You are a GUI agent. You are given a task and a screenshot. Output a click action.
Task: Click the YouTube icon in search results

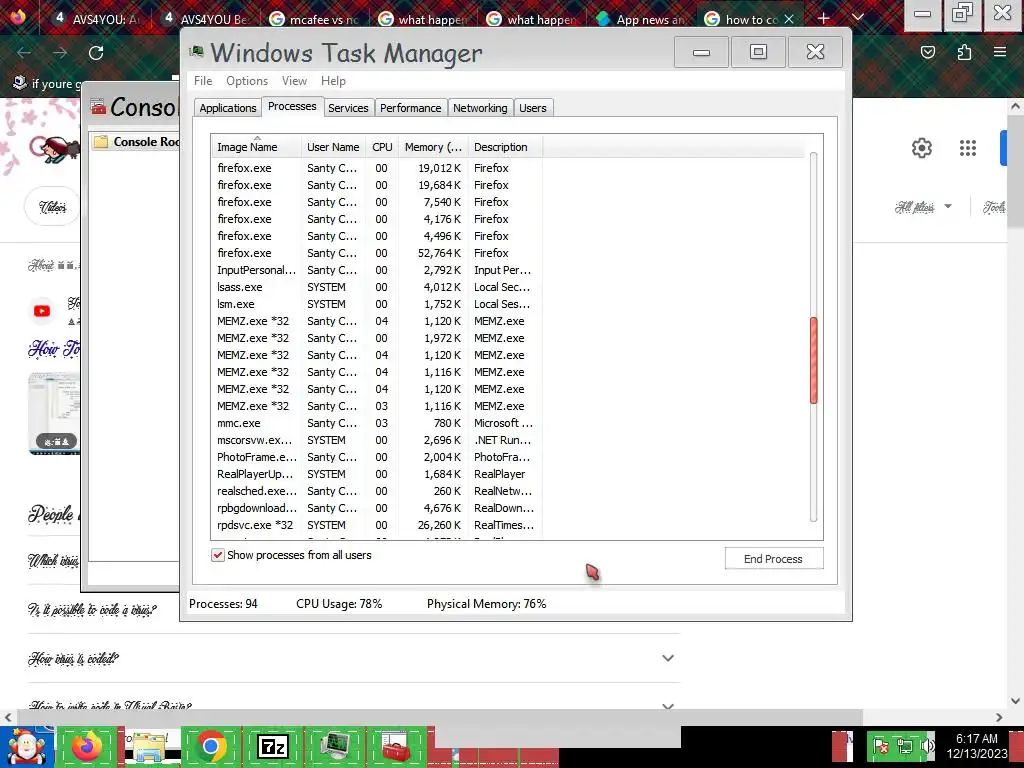click(x=42, y=311)
